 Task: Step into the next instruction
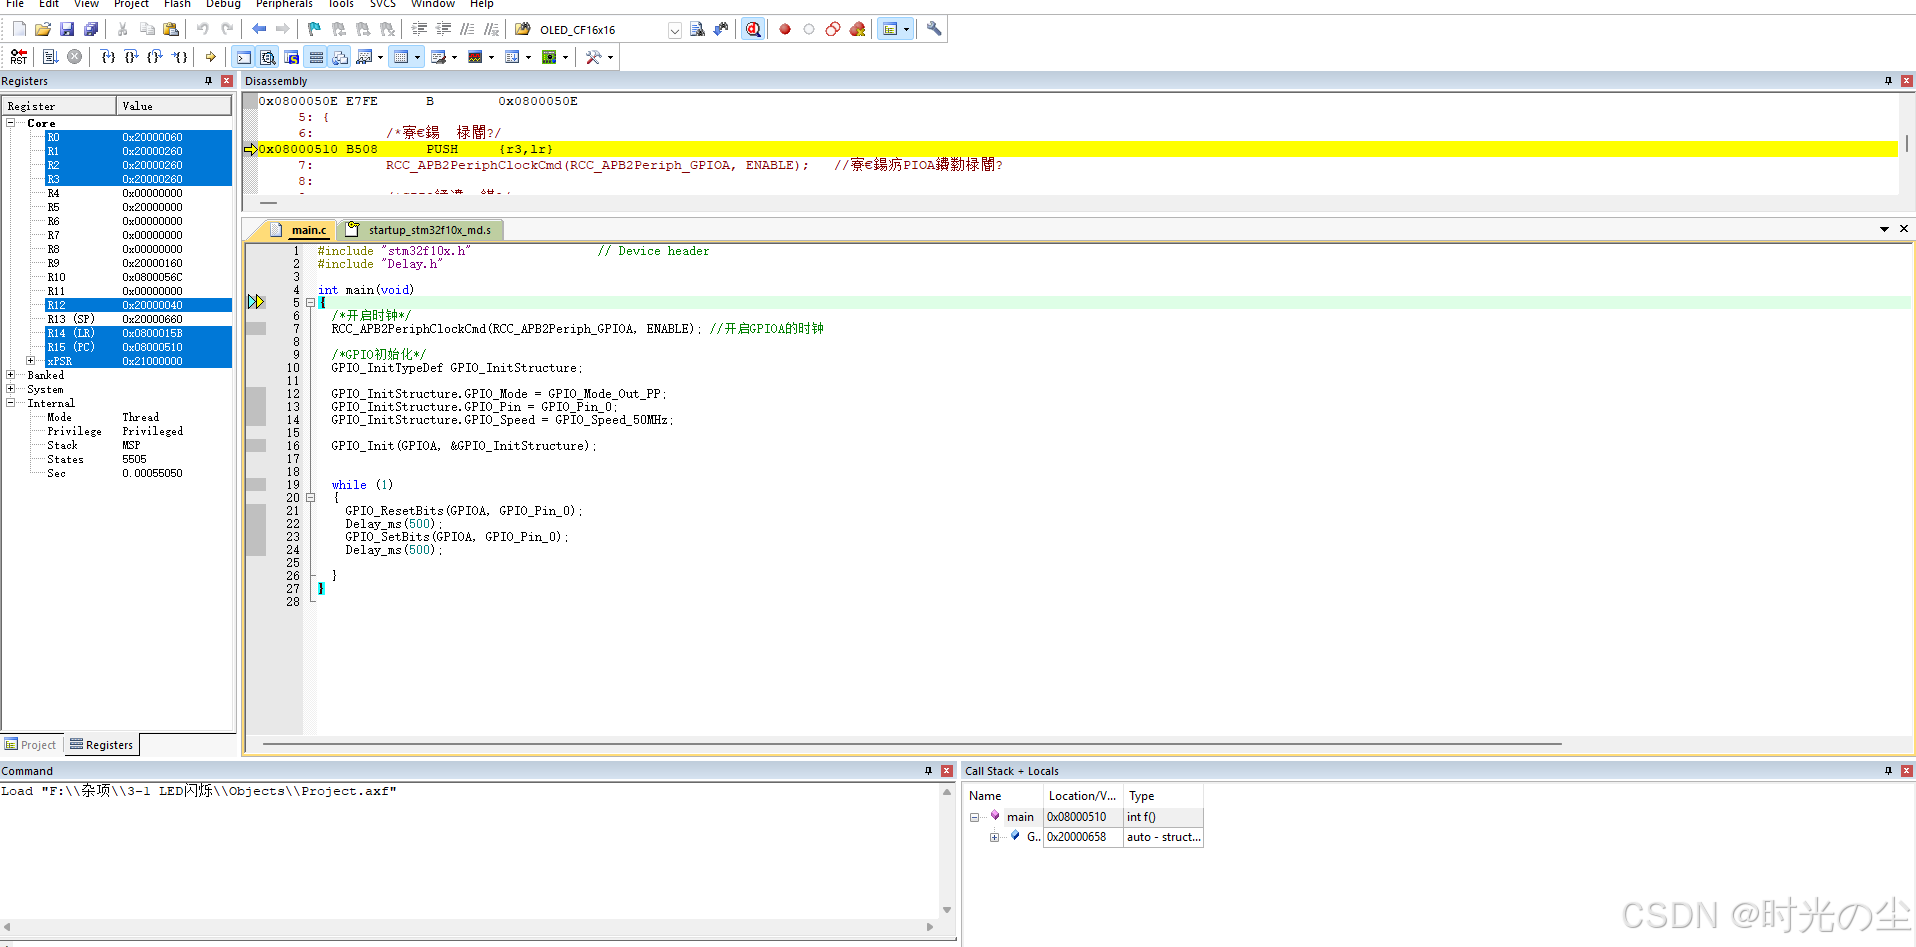coord(107,57)
